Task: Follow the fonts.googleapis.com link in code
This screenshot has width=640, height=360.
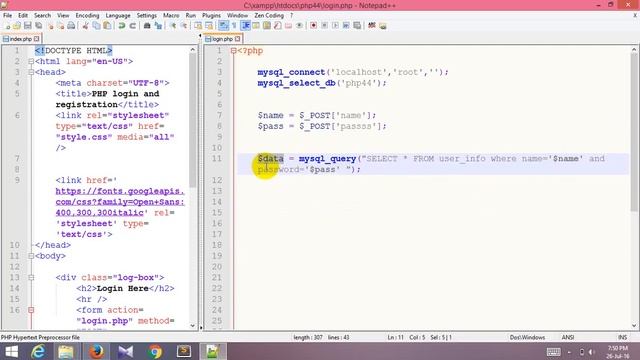Action: click(x=120, y=202)
